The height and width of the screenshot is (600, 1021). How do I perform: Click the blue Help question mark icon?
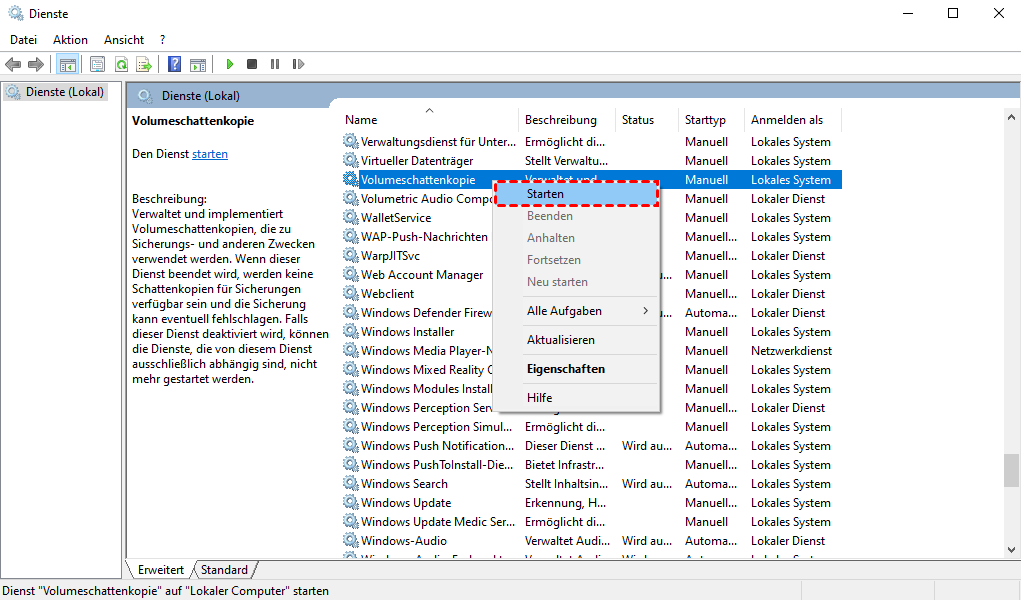point(175,65)
